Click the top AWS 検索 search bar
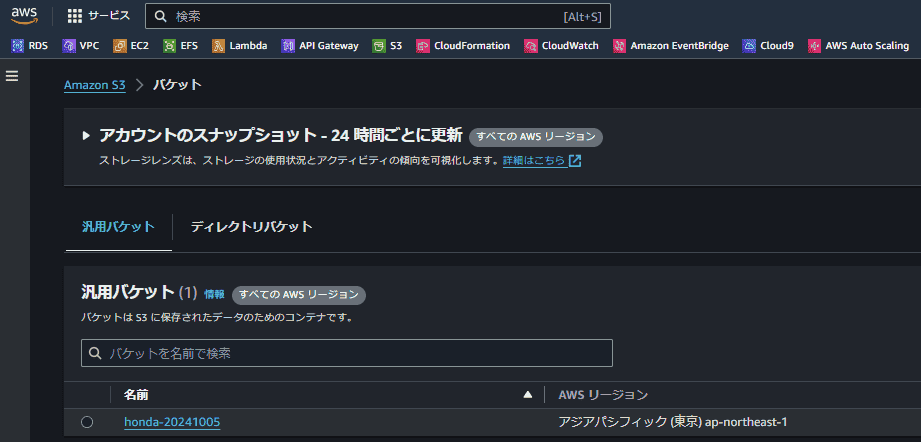The image size is (921, 442). [x=378, y=16]
